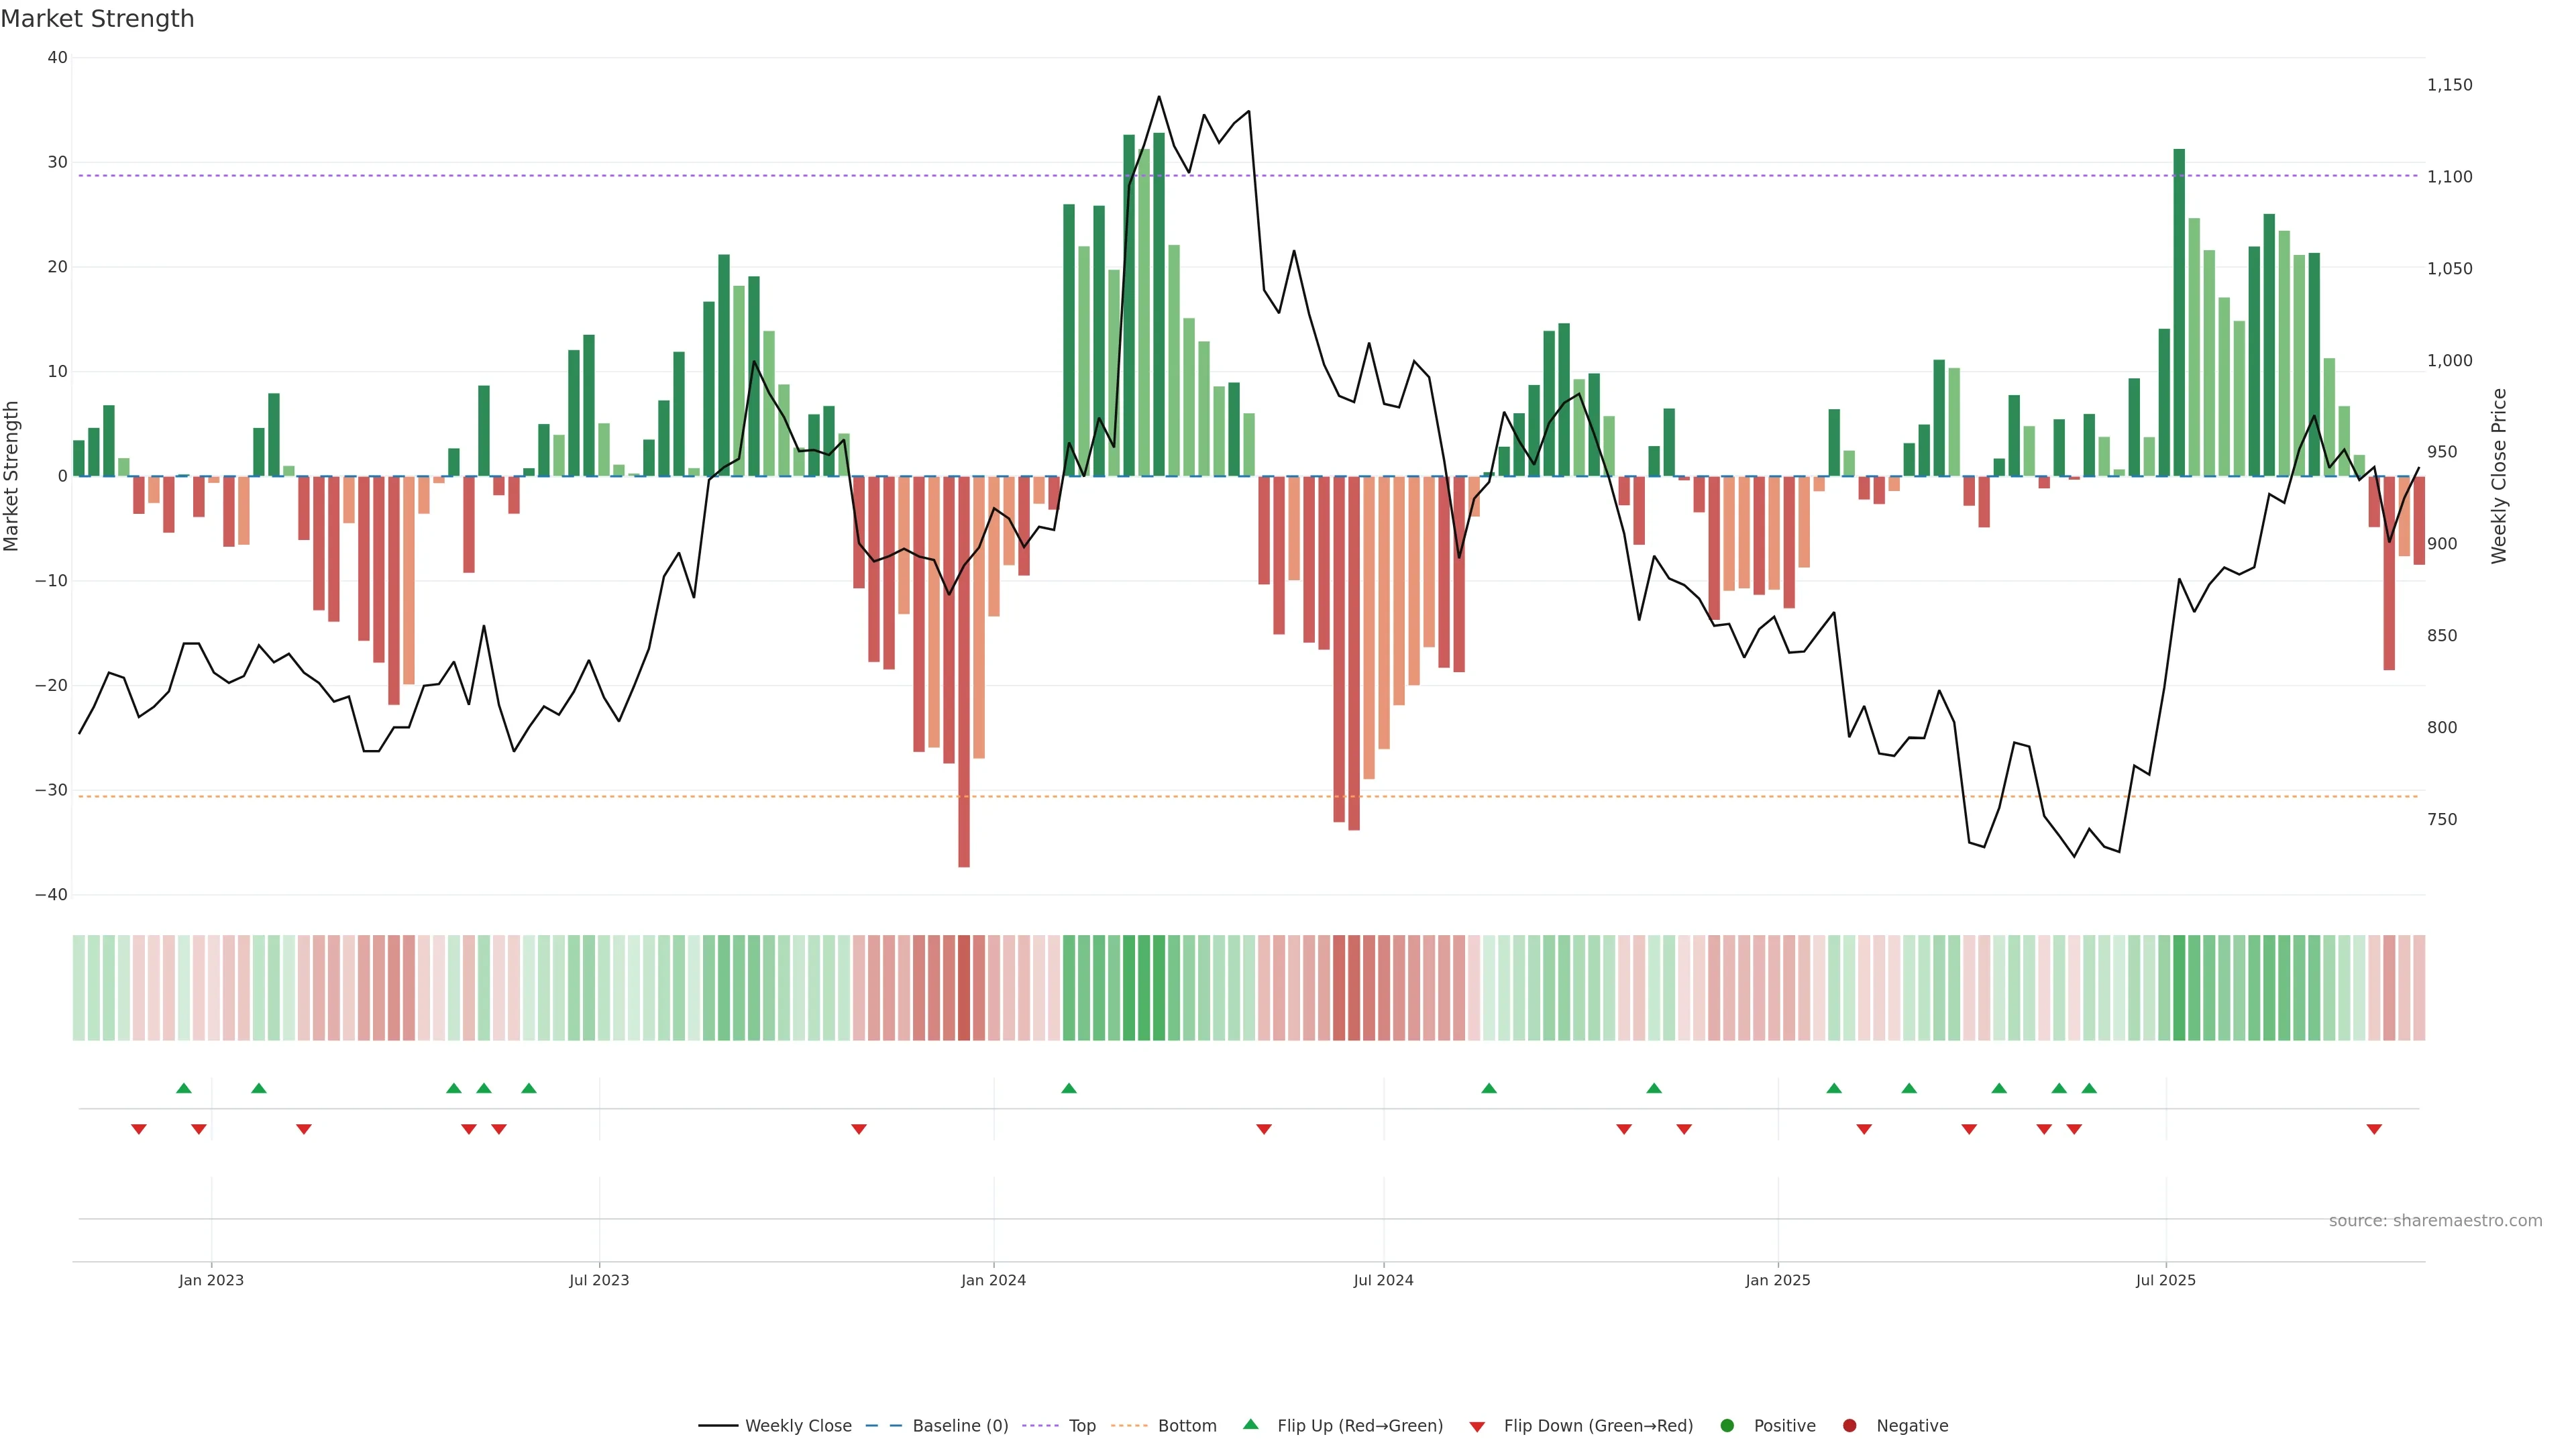Click the red Flip Down triangle in legend
This screenshot has height=1449, width=2576.
[x=1476, y=1427]
